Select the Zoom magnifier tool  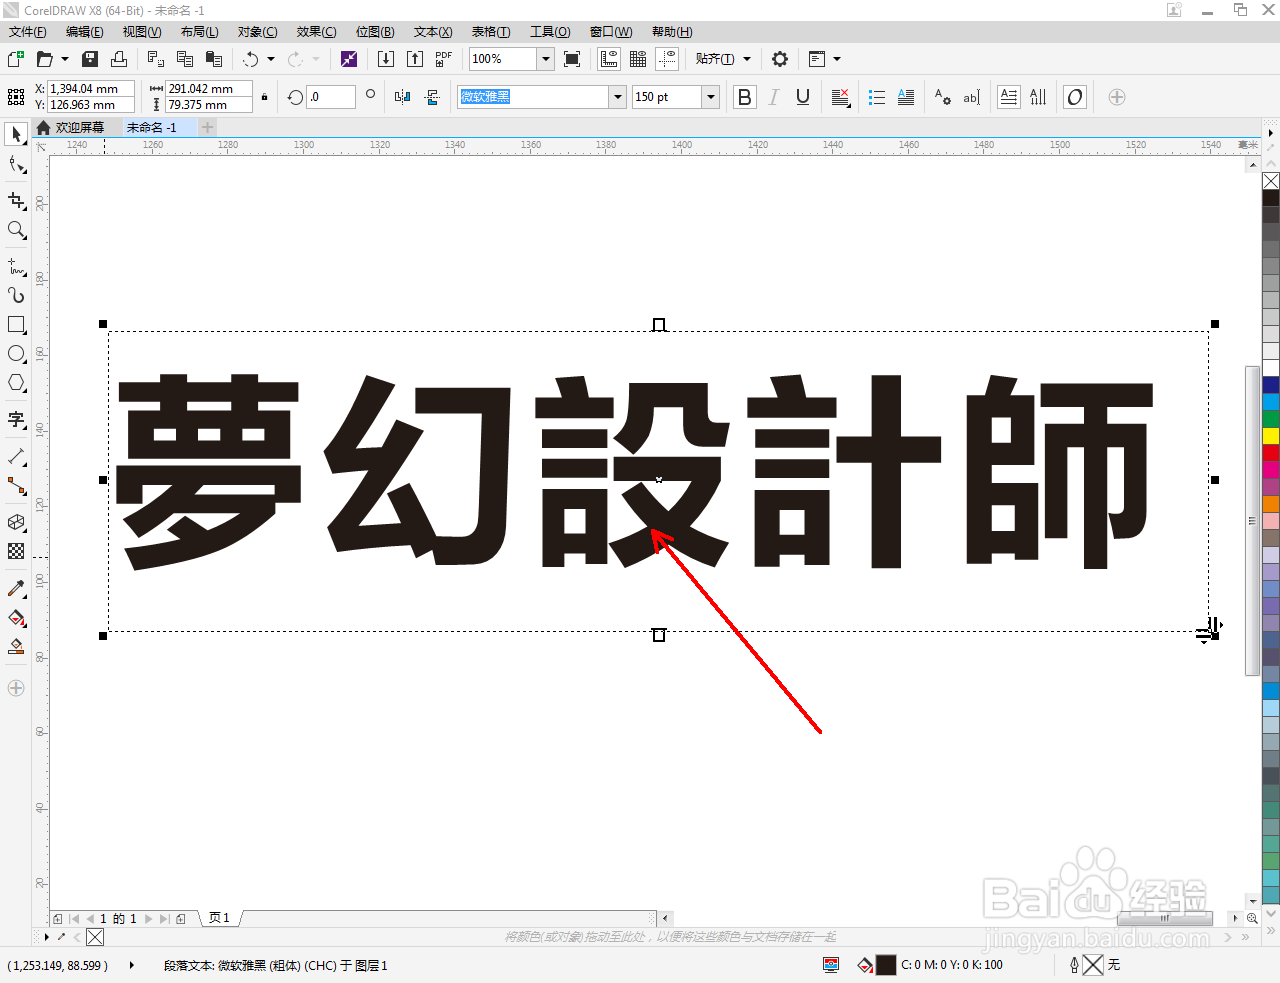pyautogui.click(x=16, y=230)
